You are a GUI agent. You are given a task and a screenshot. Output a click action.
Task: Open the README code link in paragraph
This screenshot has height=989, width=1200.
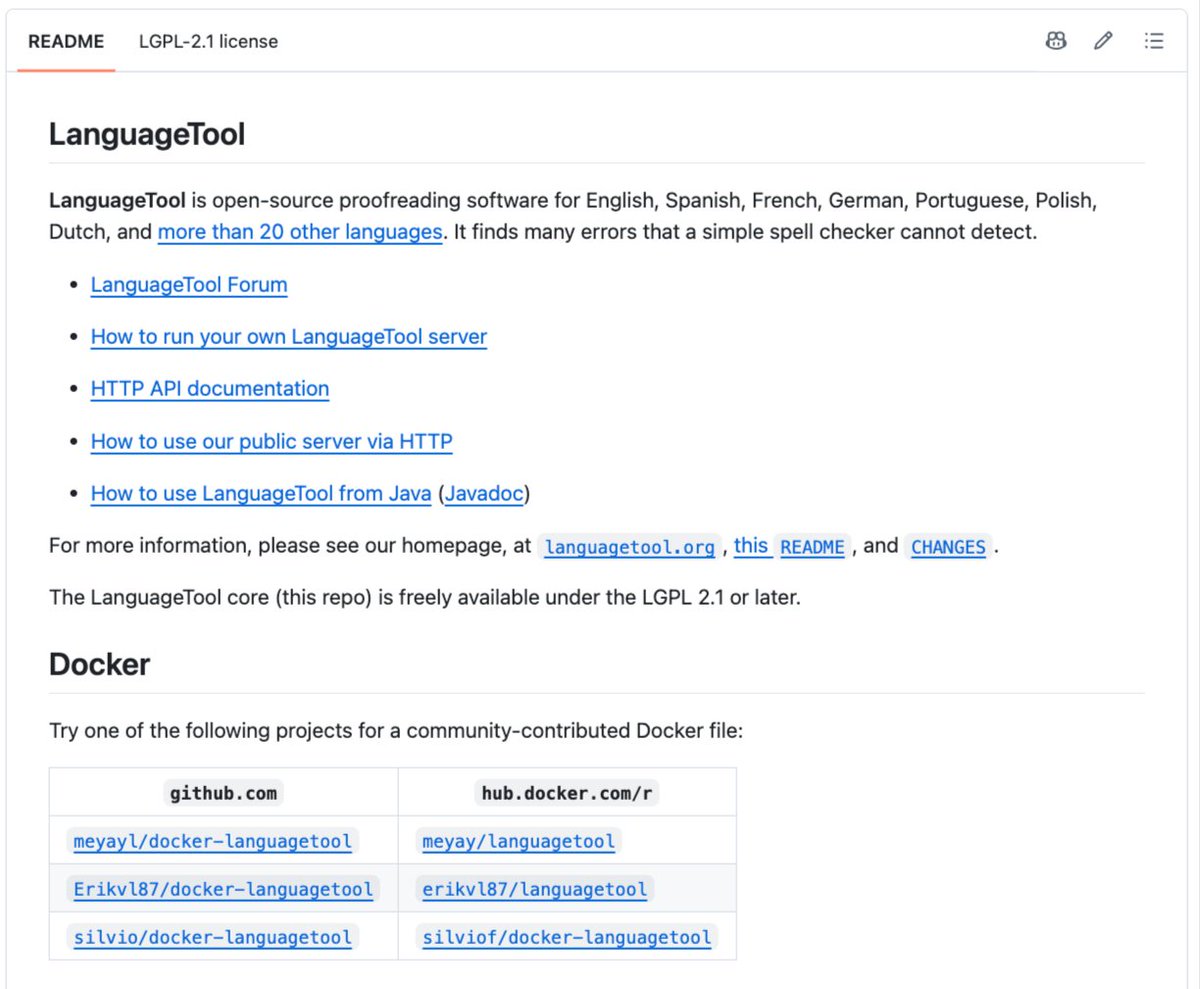[x=812, y=547]
